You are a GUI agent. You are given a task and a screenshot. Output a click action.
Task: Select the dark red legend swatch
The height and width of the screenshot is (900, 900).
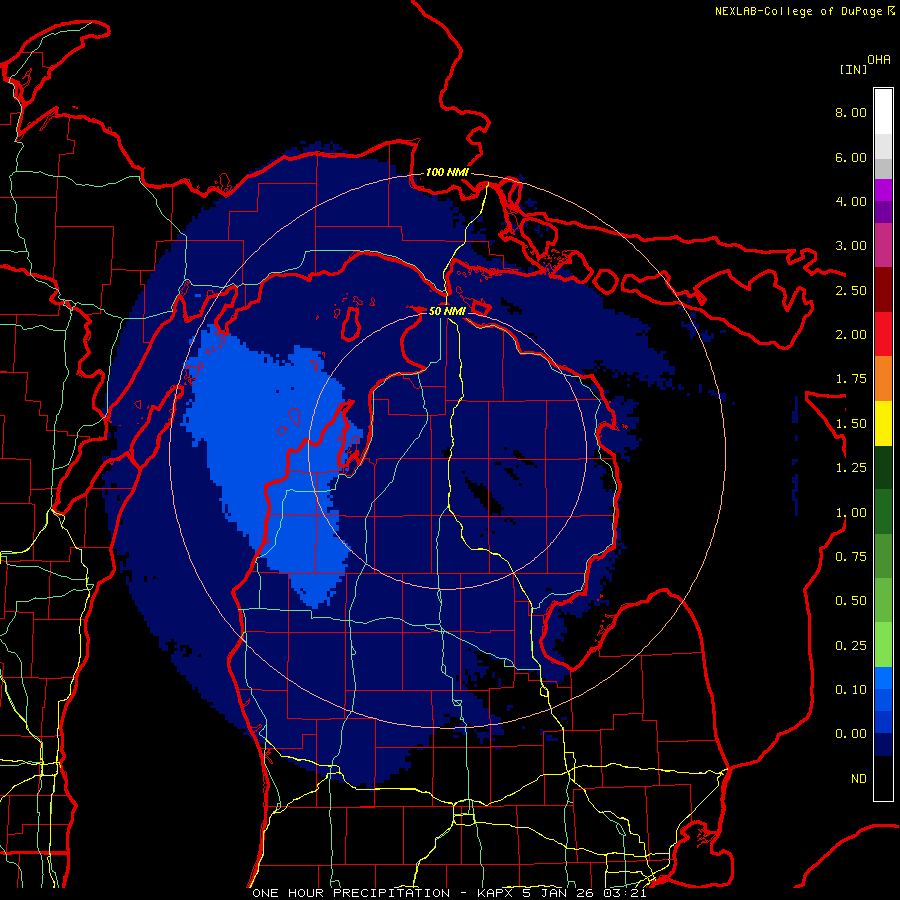[883, 290]
